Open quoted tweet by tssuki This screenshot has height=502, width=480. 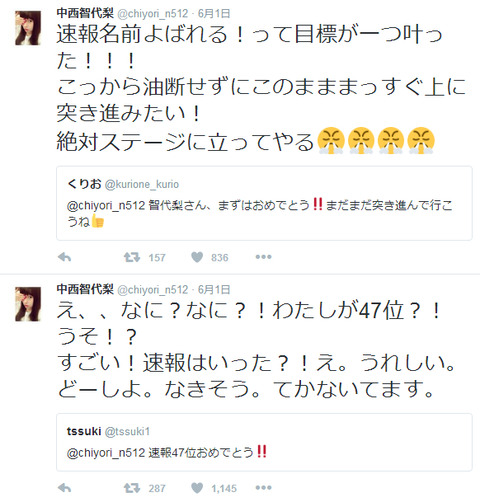pos(264,442)
